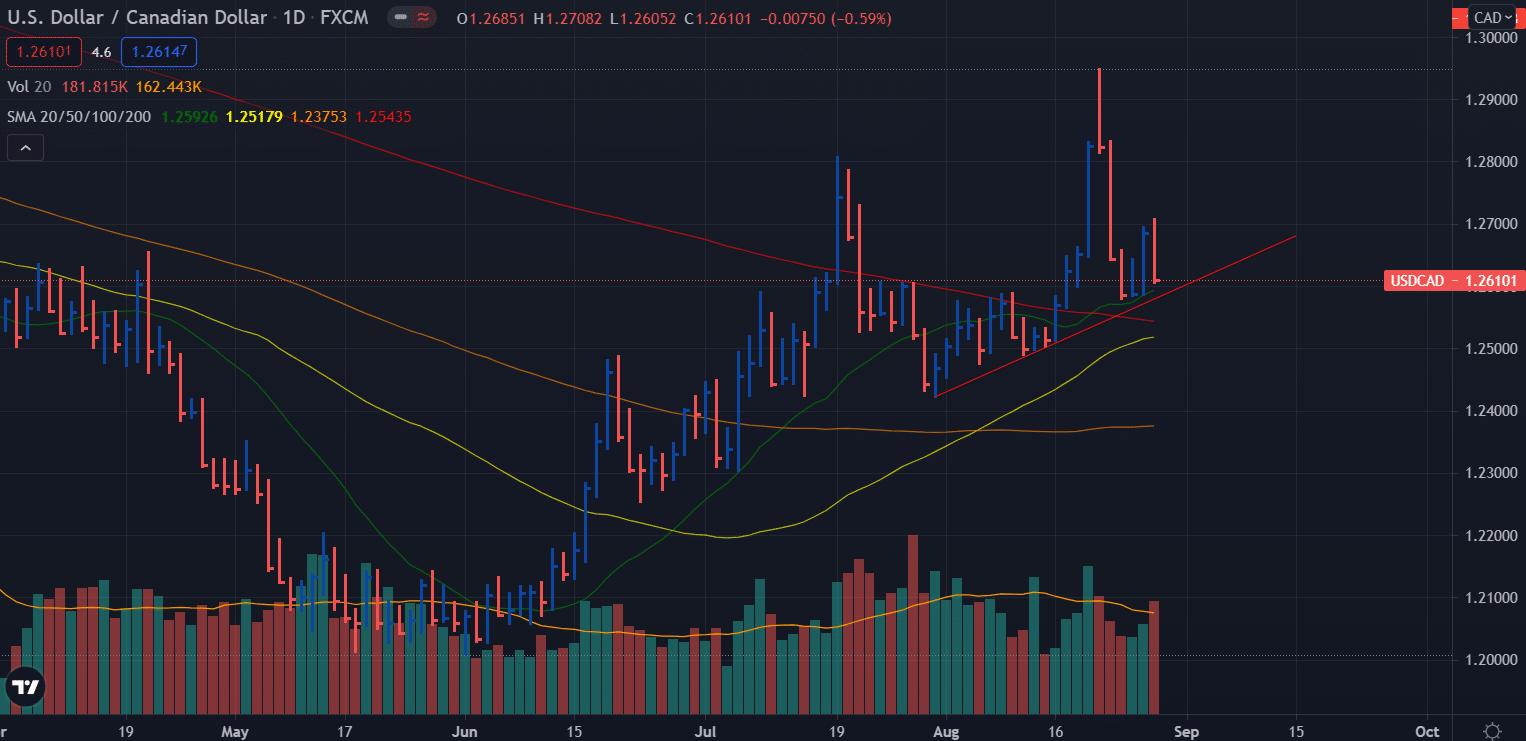Click the change value −0.00750 (−0.59%)
1526x741 pixels.
click(x=827, y=19)
